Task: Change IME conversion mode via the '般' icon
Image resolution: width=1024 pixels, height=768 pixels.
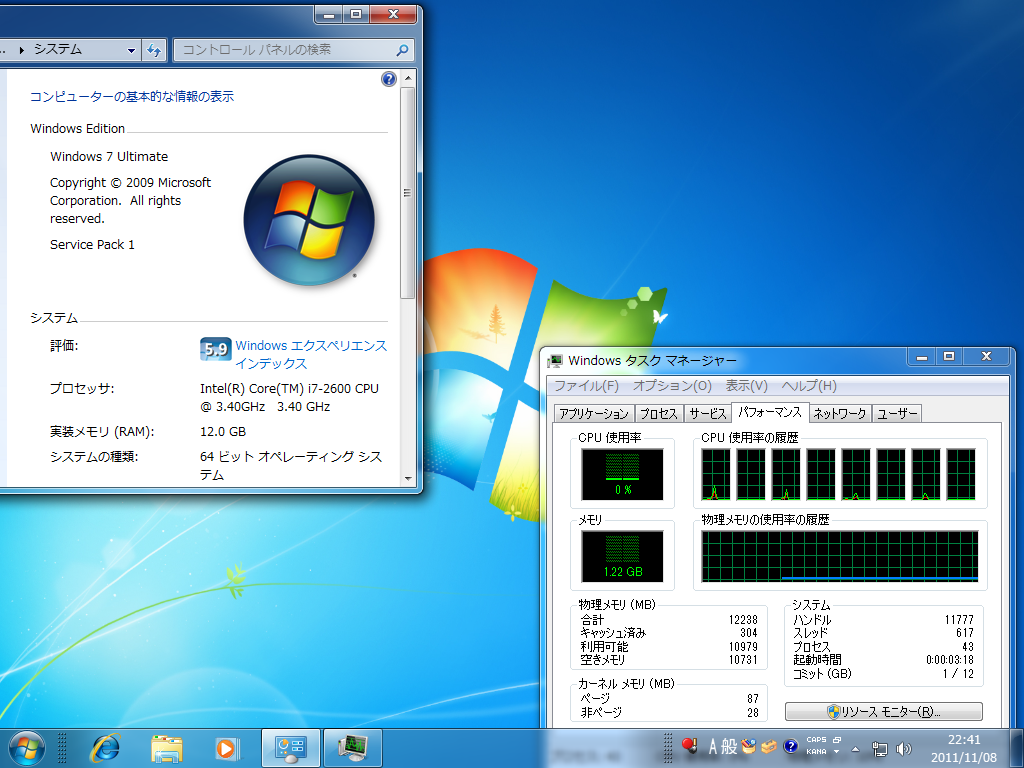Action: click(729, 746)
